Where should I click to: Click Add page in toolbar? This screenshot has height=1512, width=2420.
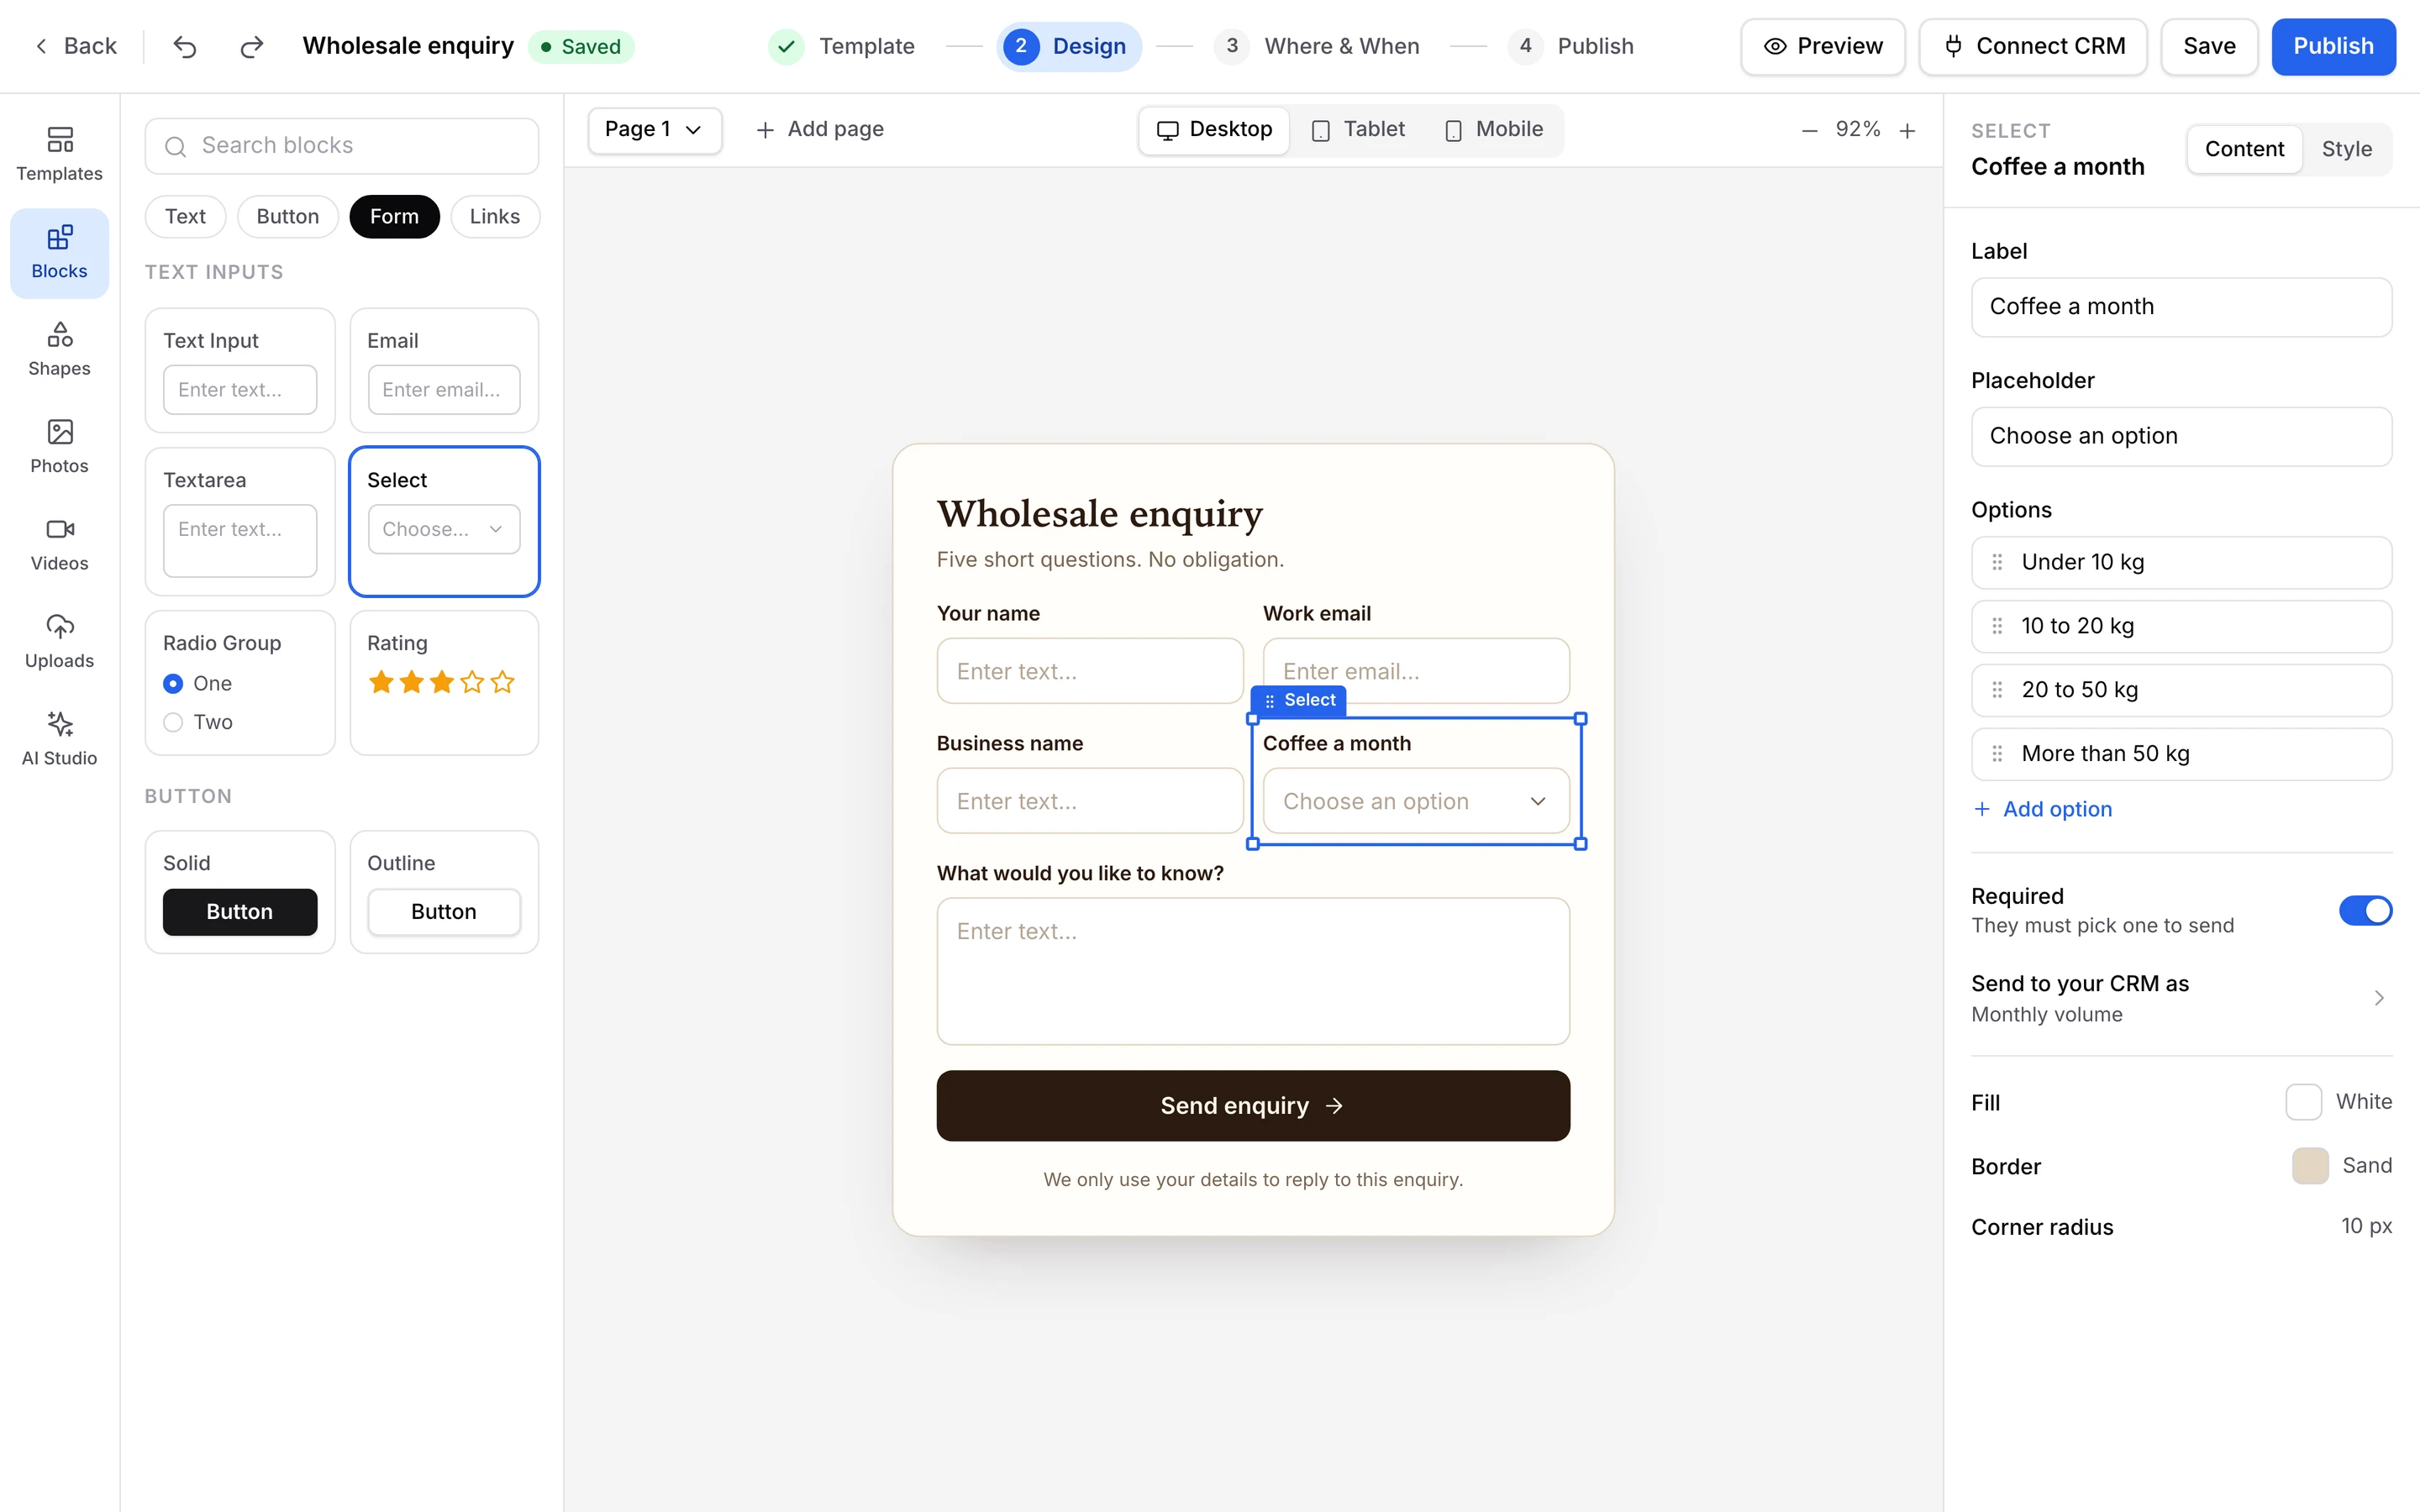pyautogui.click(x=820, y=130)
